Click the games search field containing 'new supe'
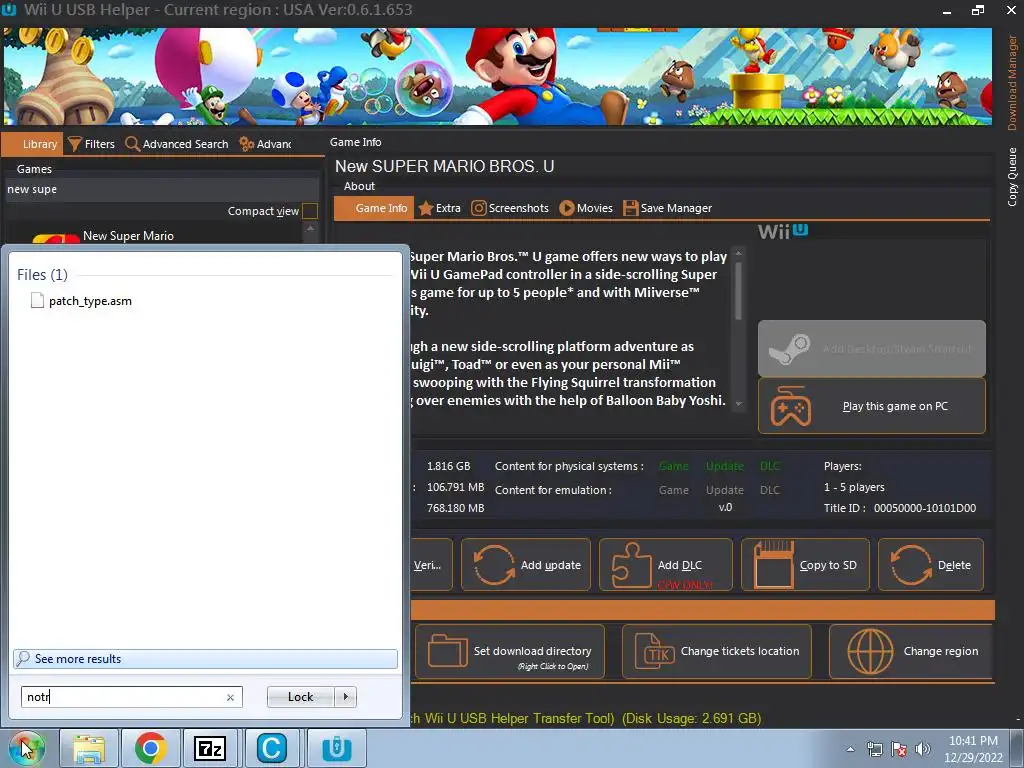 pyautogui.click(x=161, y=189)
